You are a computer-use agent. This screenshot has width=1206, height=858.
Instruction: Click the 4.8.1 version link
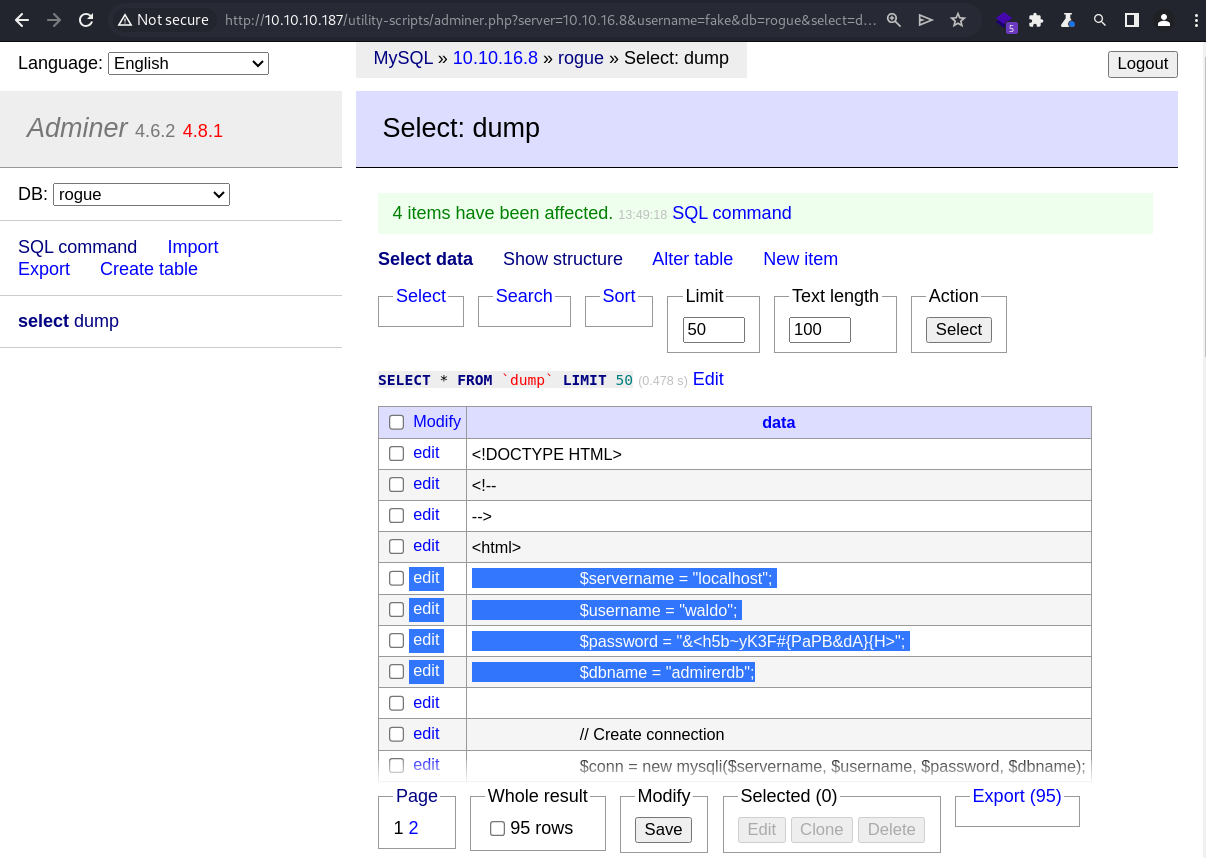tap(202, 131)
